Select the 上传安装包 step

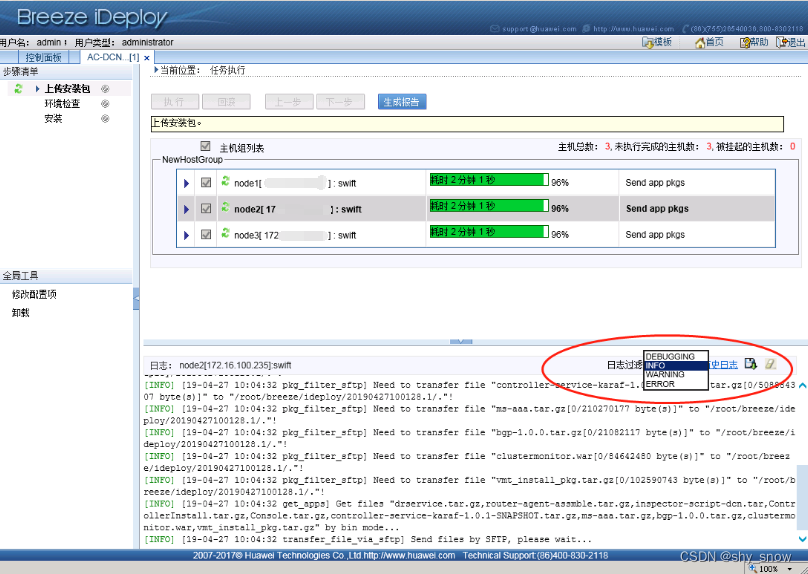click(x=68, y=89)
